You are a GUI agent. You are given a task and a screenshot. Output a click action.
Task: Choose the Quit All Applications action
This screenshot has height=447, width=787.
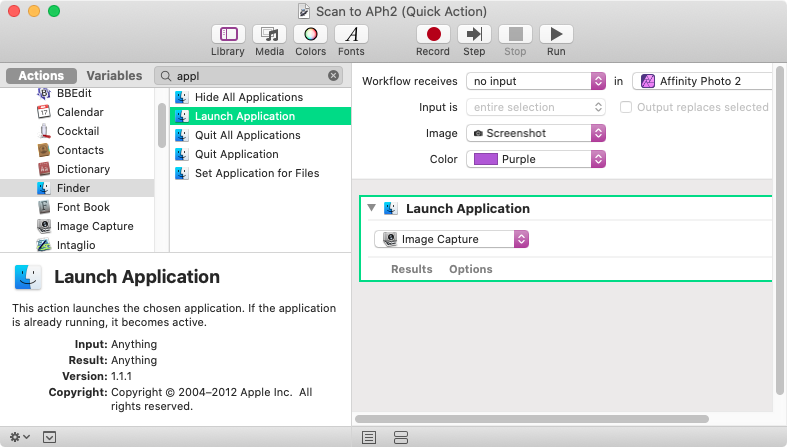260,135
